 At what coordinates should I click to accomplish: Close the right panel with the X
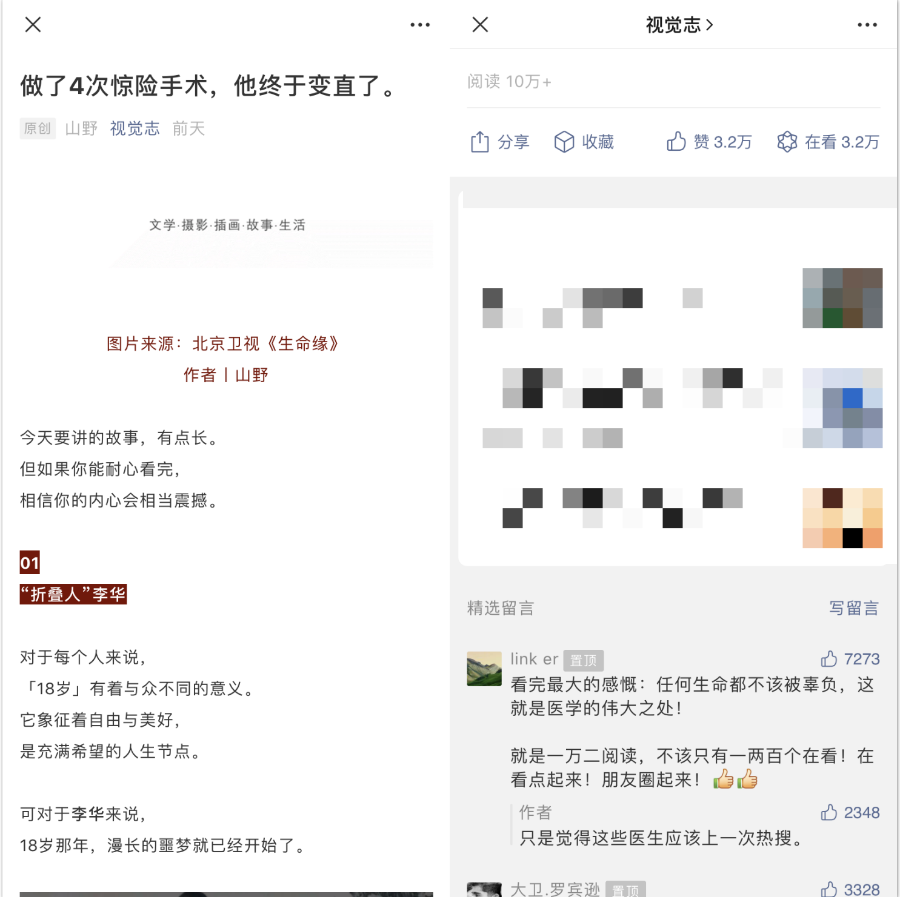(x=480, y=25)
